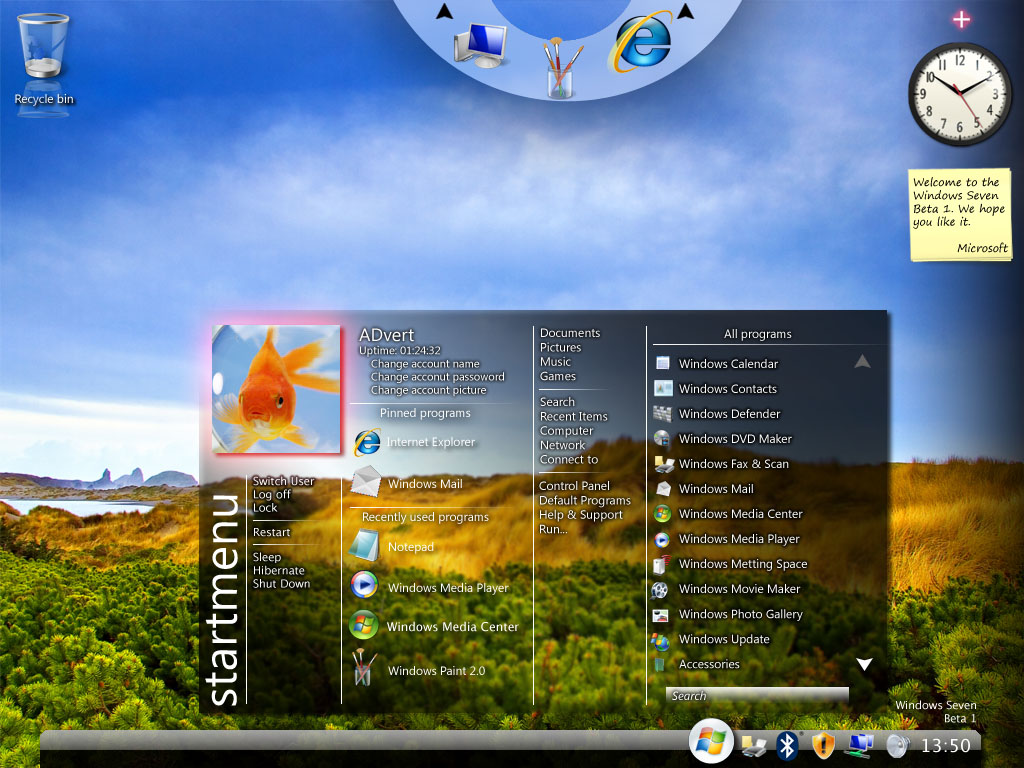The height and width of the screenshot is (768, 1024).
Task: Open Help & Support
Action: click(x=581, y=515)
